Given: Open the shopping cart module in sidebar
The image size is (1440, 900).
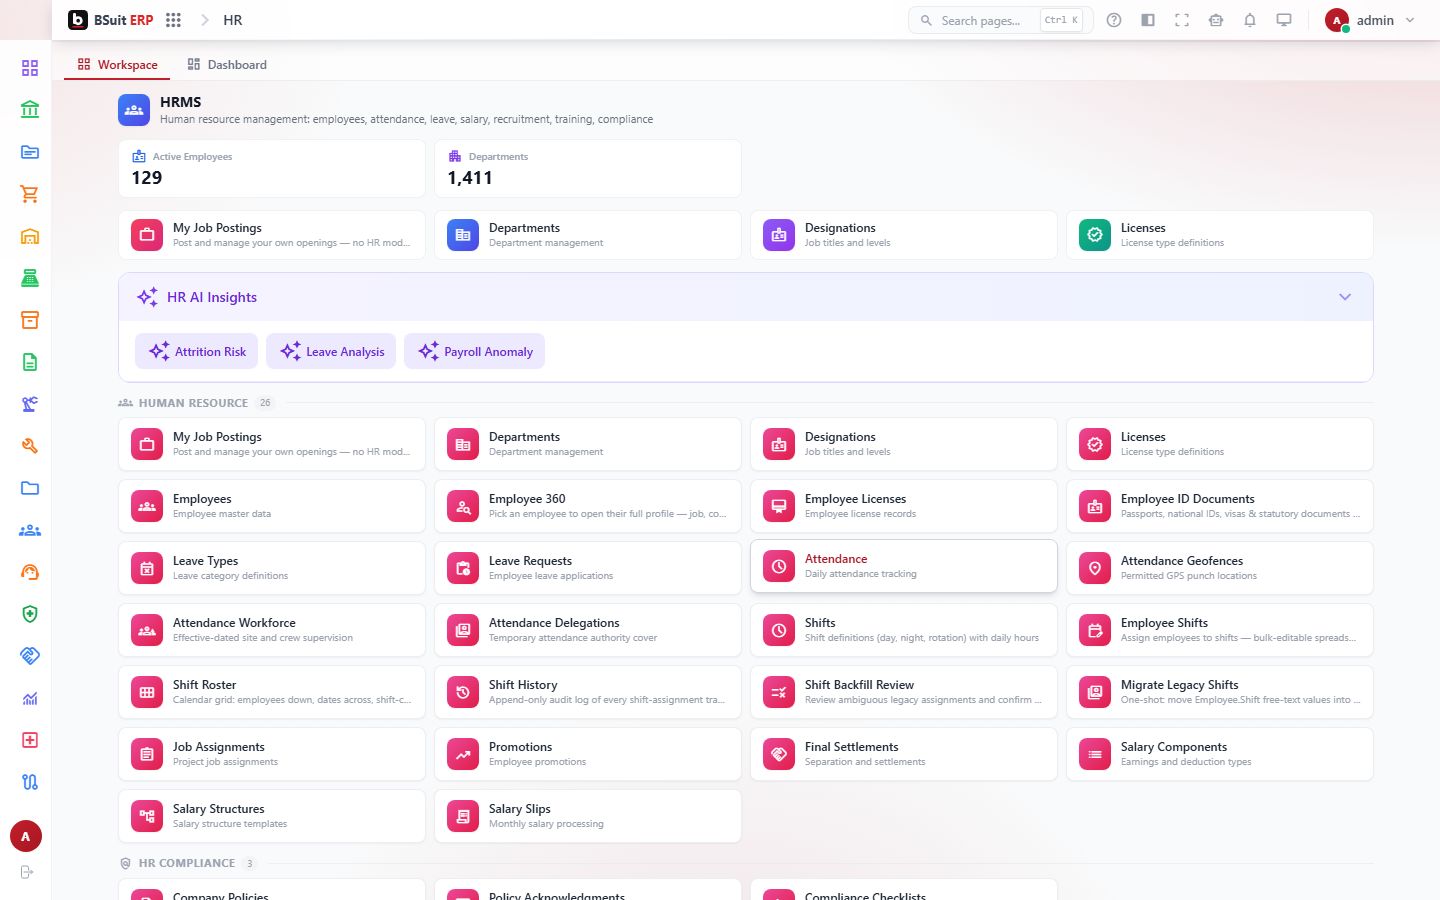Looking at the screenshot, I should 30,194.
